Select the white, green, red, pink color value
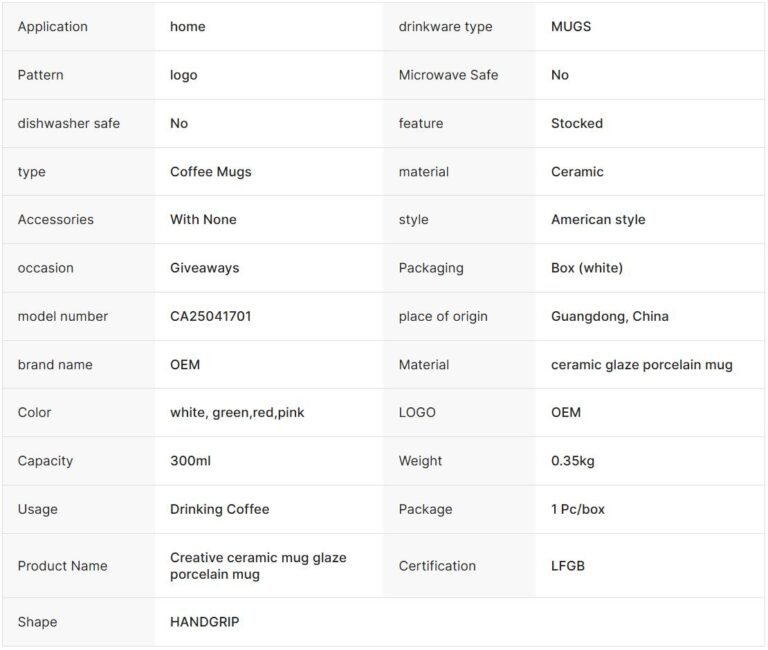The image size is (768, 650). click(237, 412)
